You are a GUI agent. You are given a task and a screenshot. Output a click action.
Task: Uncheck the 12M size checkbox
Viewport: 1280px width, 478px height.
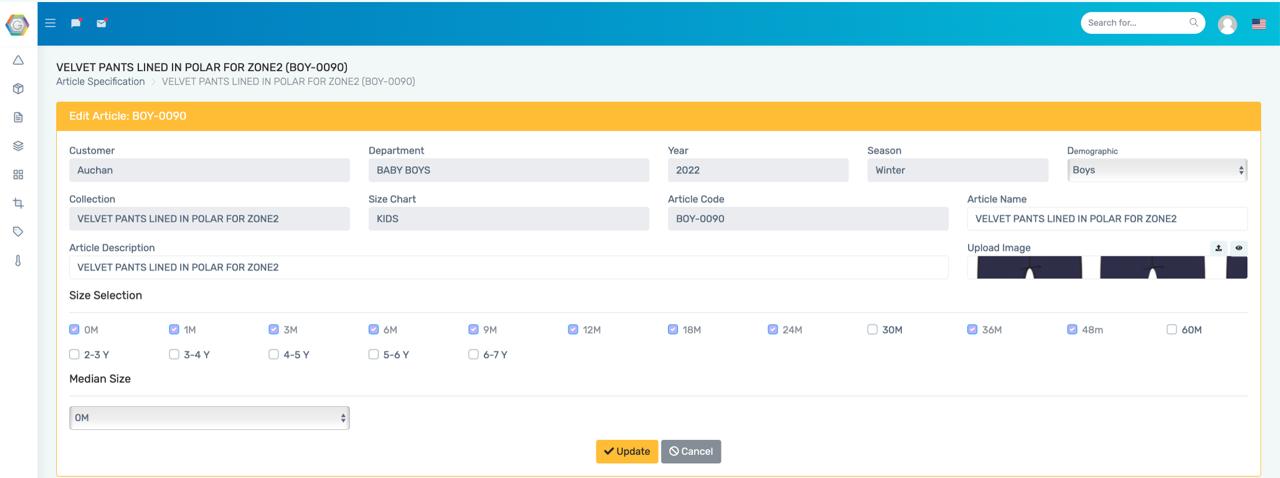(x=574, y=329)
